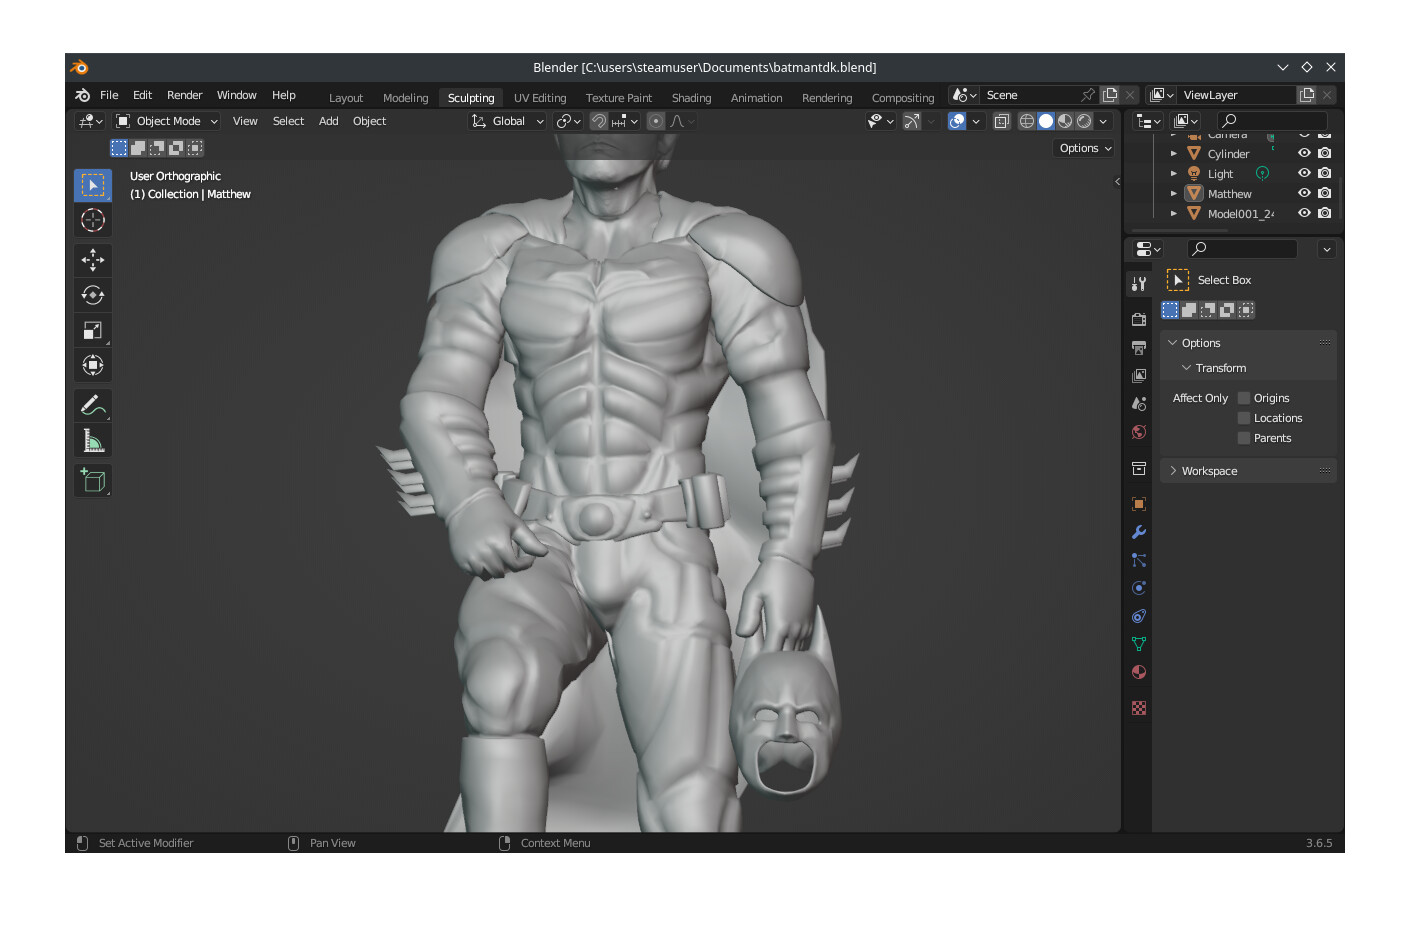Create a new scene with Scene copy button
Viewport: 1410px width, 930px height.
click(1110, 95)
